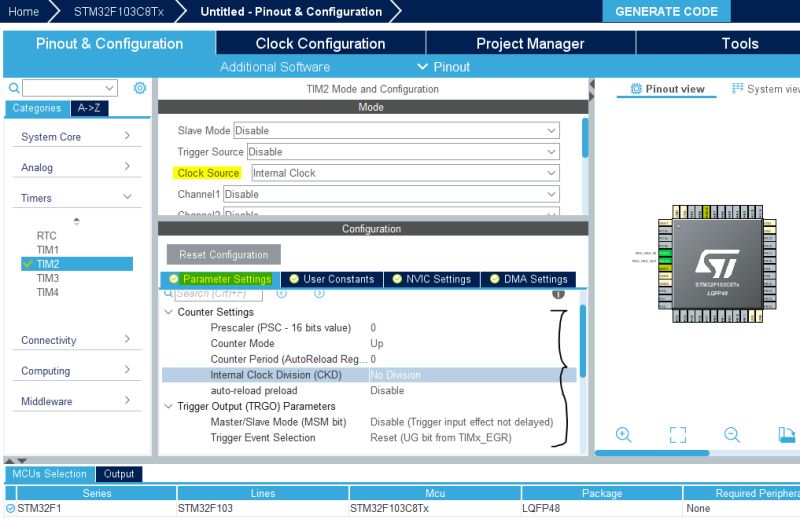
Task: Click auto-reload preload Disable value
Action: pos(387,390)
